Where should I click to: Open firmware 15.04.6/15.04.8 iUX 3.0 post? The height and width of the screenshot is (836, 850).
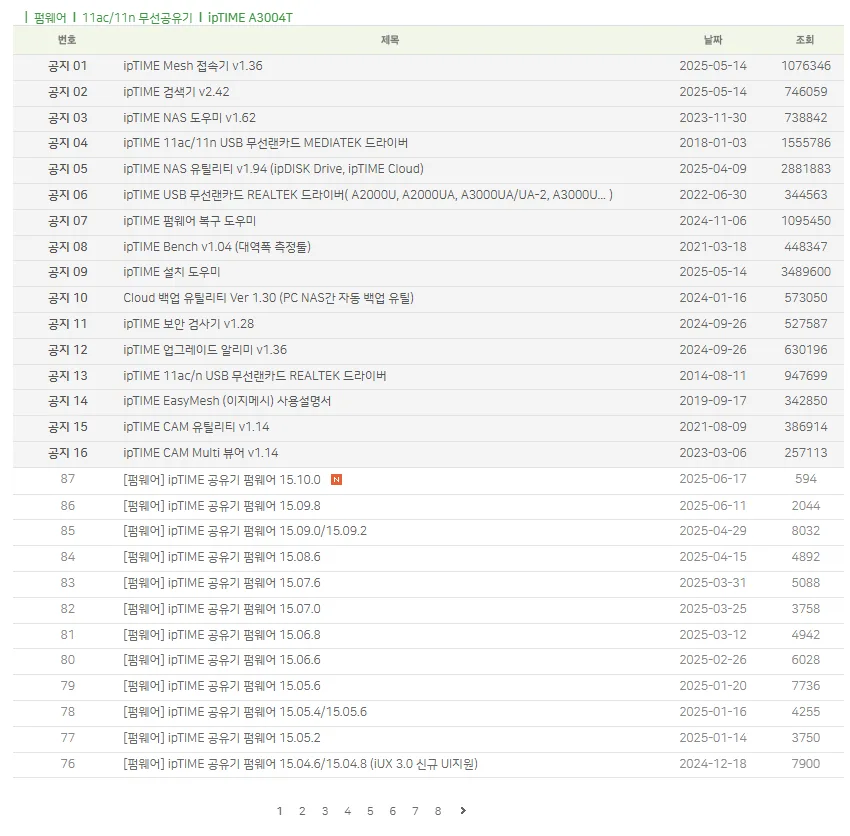pos(300,764)
